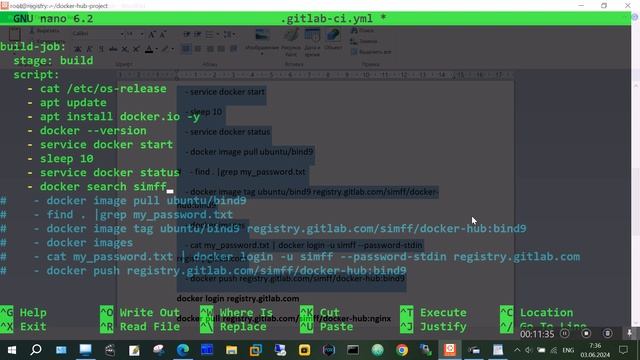Align text left in WordPad

pos(186,49)
